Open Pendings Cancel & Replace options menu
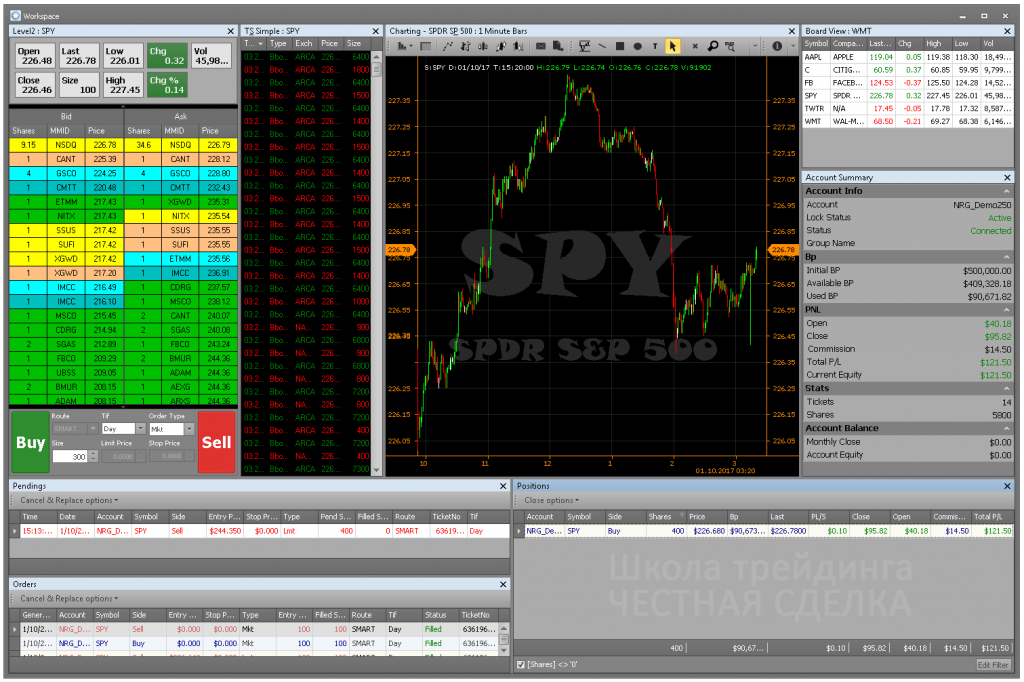 (x=69, y=500)
